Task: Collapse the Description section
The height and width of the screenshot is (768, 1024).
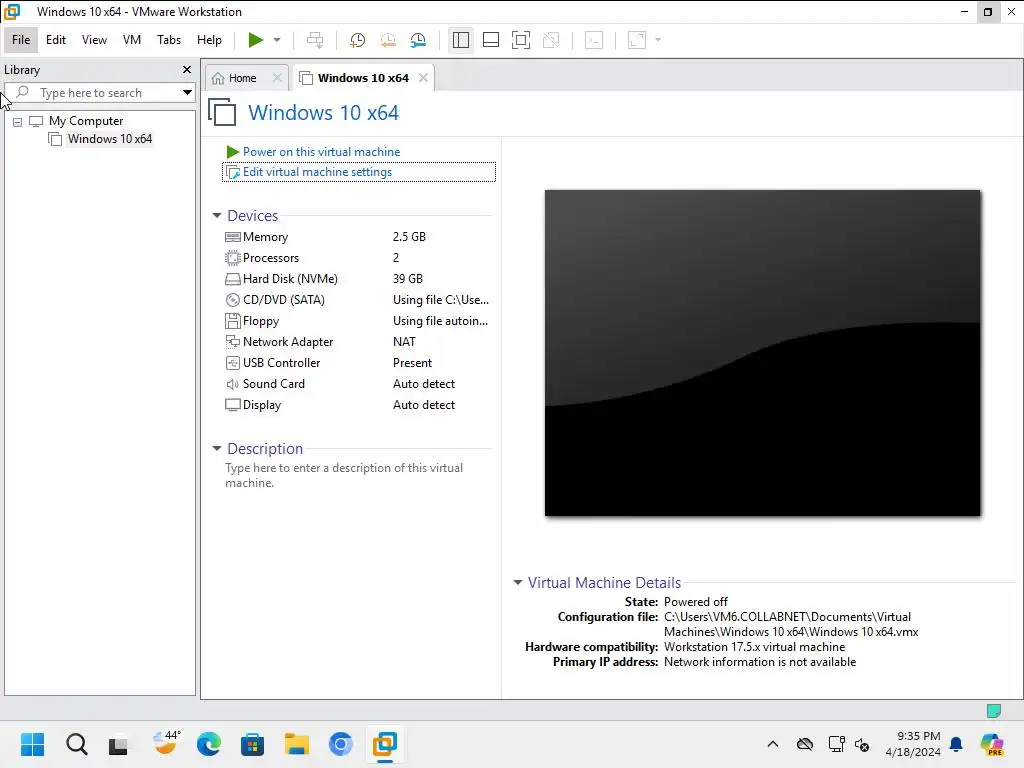Action: pyautogui.click(x=217, y=449)
